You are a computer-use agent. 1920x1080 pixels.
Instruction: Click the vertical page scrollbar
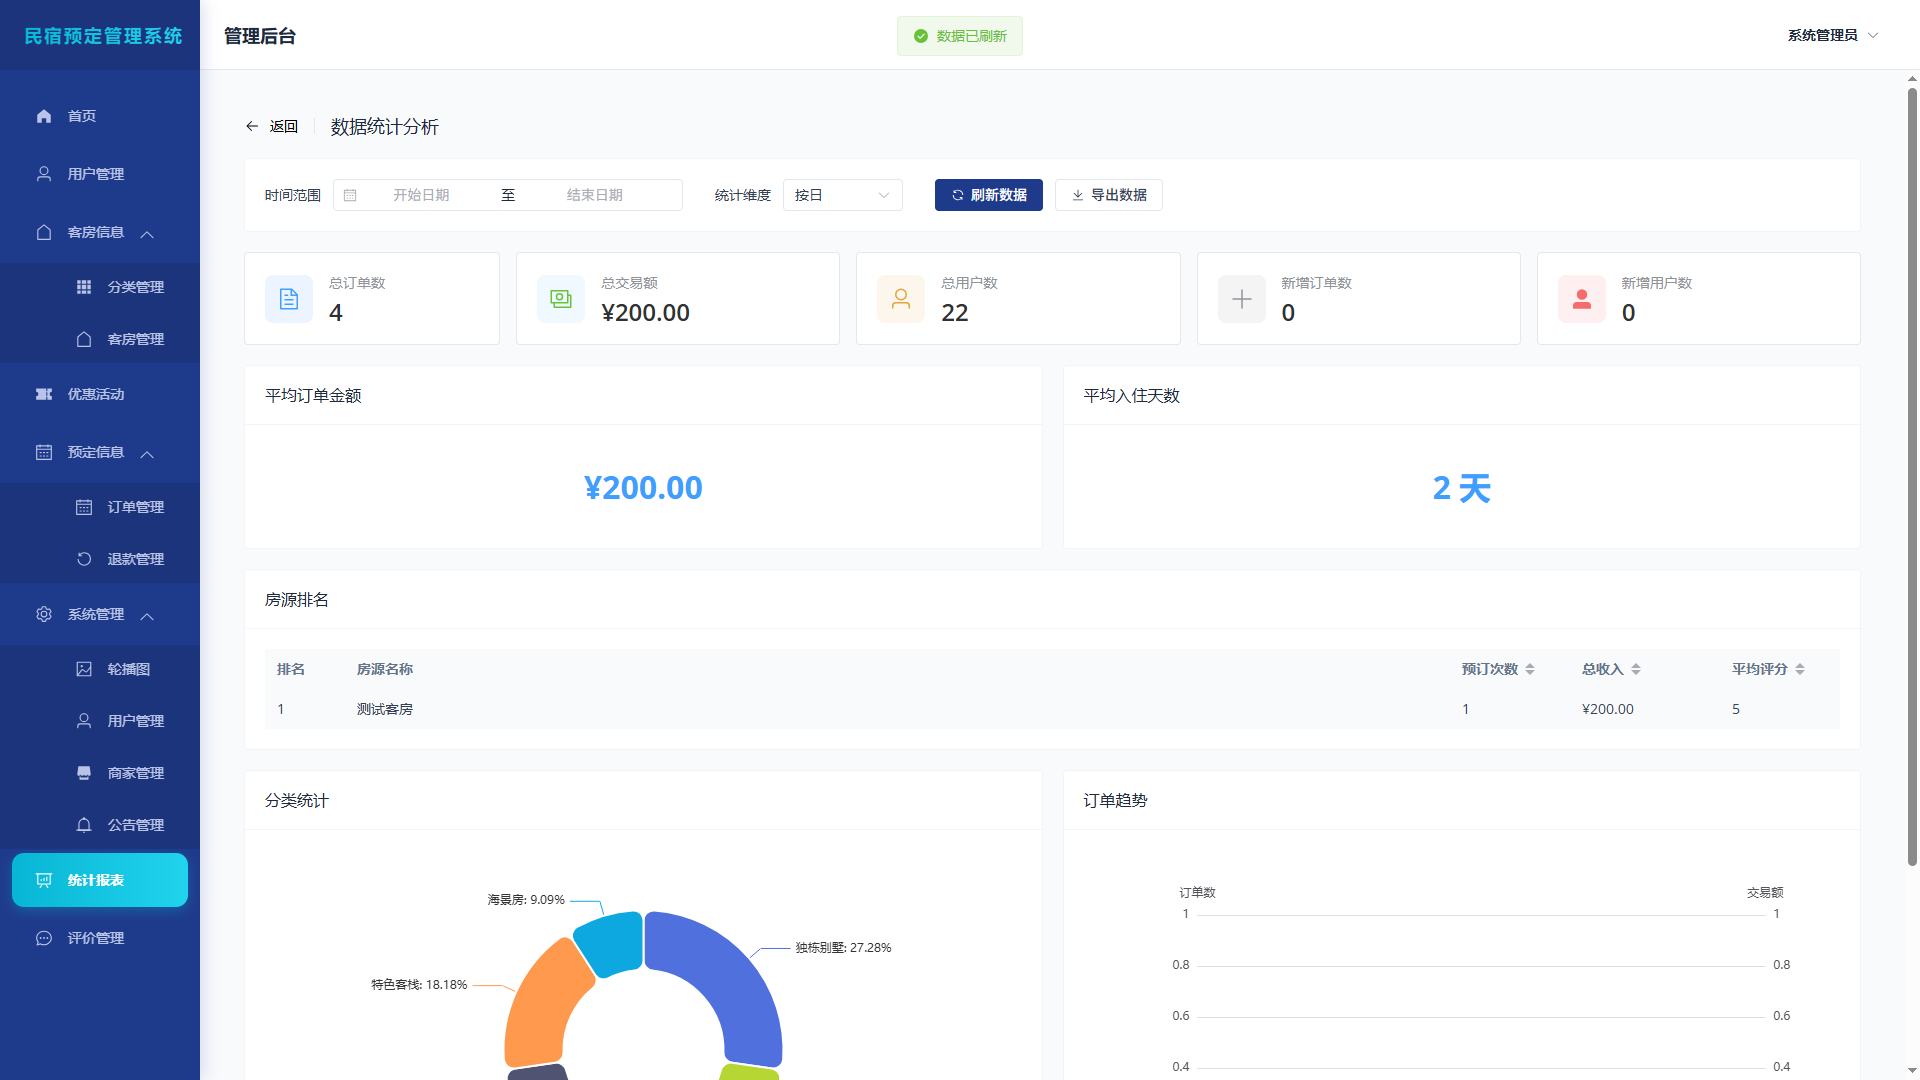(1912, 475)
